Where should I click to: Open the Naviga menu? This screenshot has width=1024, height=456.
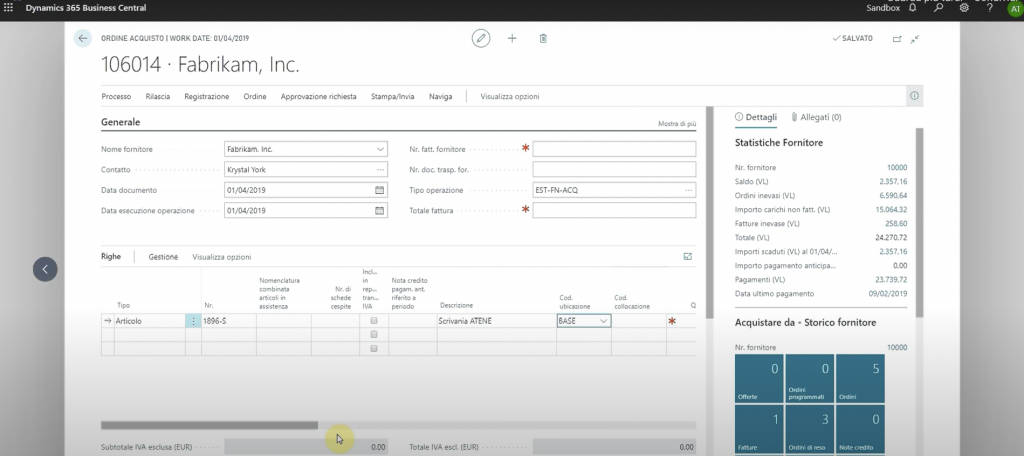pos(441,96)
